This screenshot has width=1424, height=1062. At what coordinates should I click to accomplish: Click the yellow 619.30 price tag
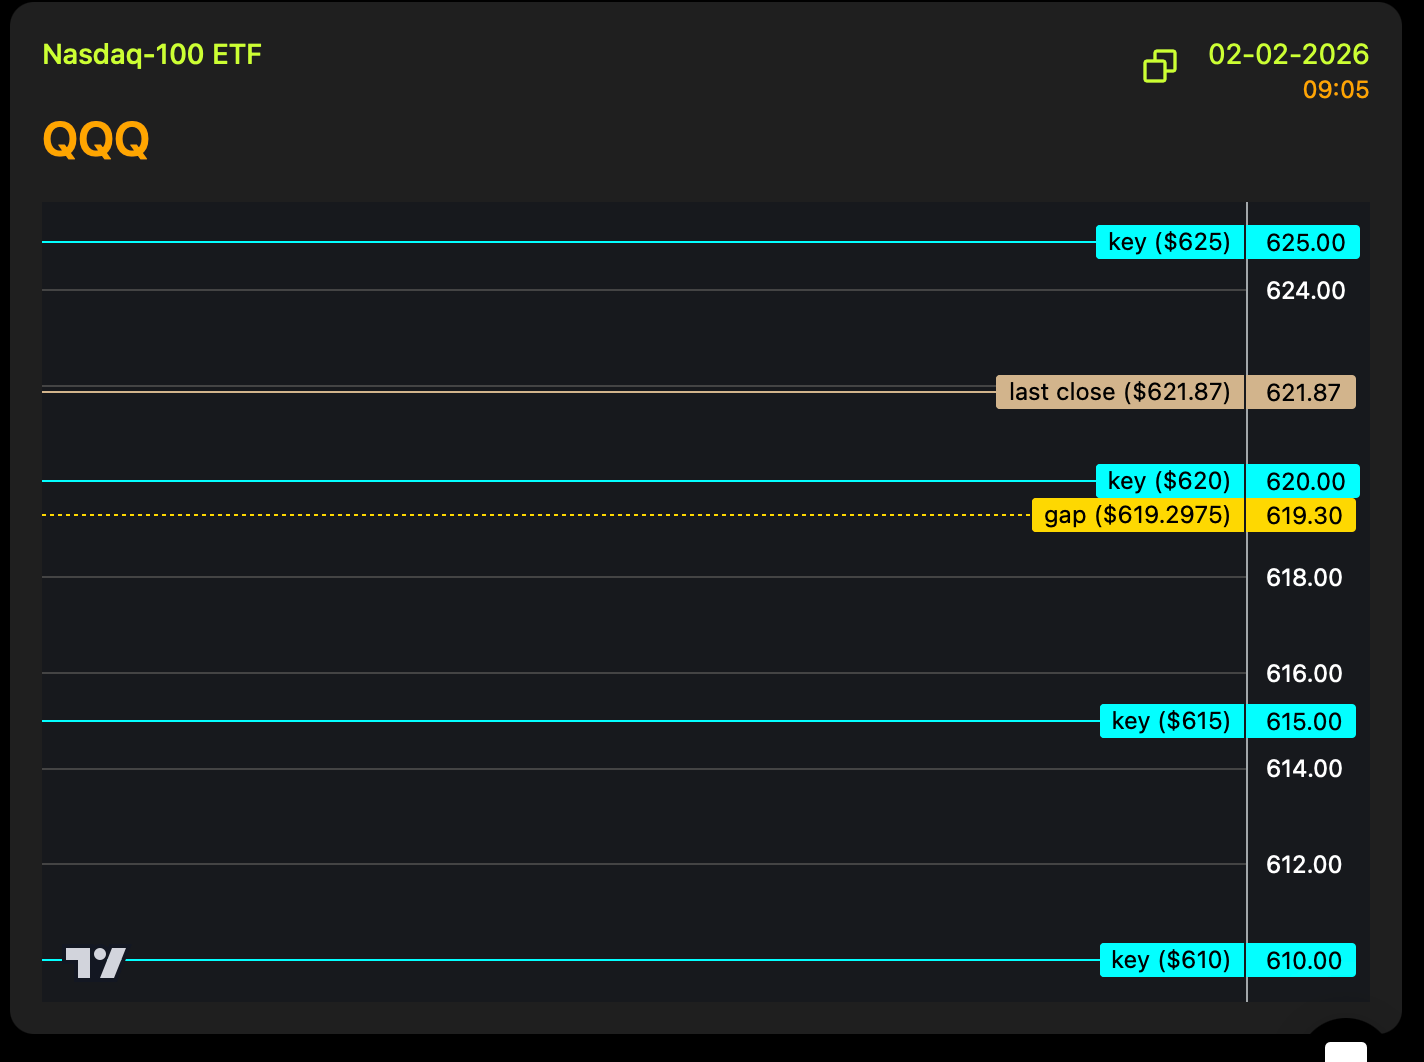tap(1302, 515)
